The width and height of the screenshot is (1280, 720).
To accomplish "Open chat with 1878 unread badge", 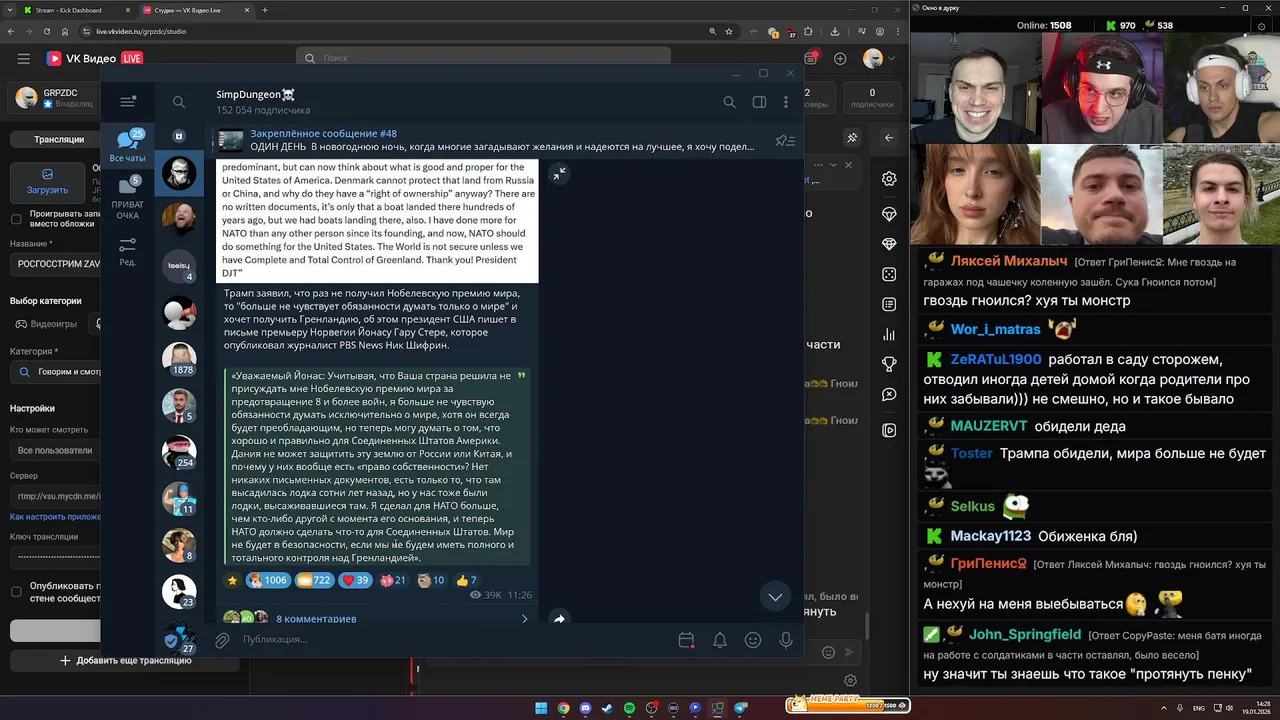I will [x=179, y=358].
